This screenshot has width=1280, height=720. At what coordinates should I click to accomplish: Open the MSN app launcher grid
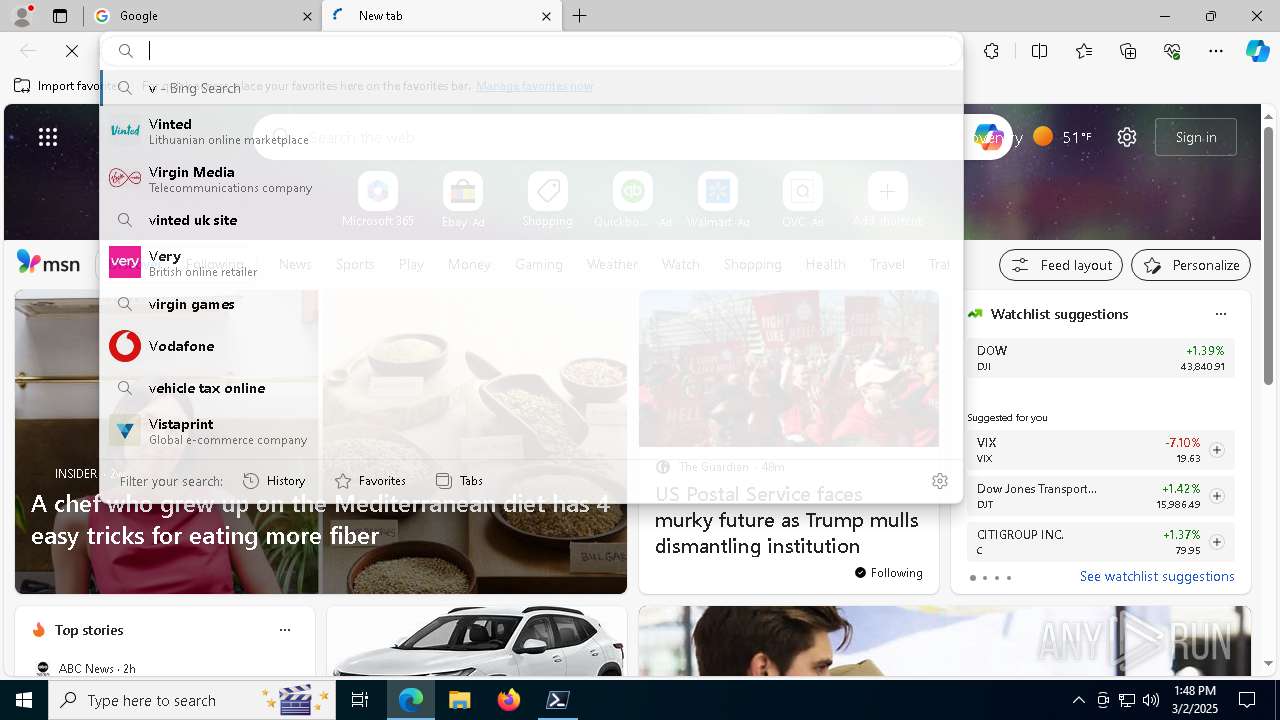click(48, 137)
